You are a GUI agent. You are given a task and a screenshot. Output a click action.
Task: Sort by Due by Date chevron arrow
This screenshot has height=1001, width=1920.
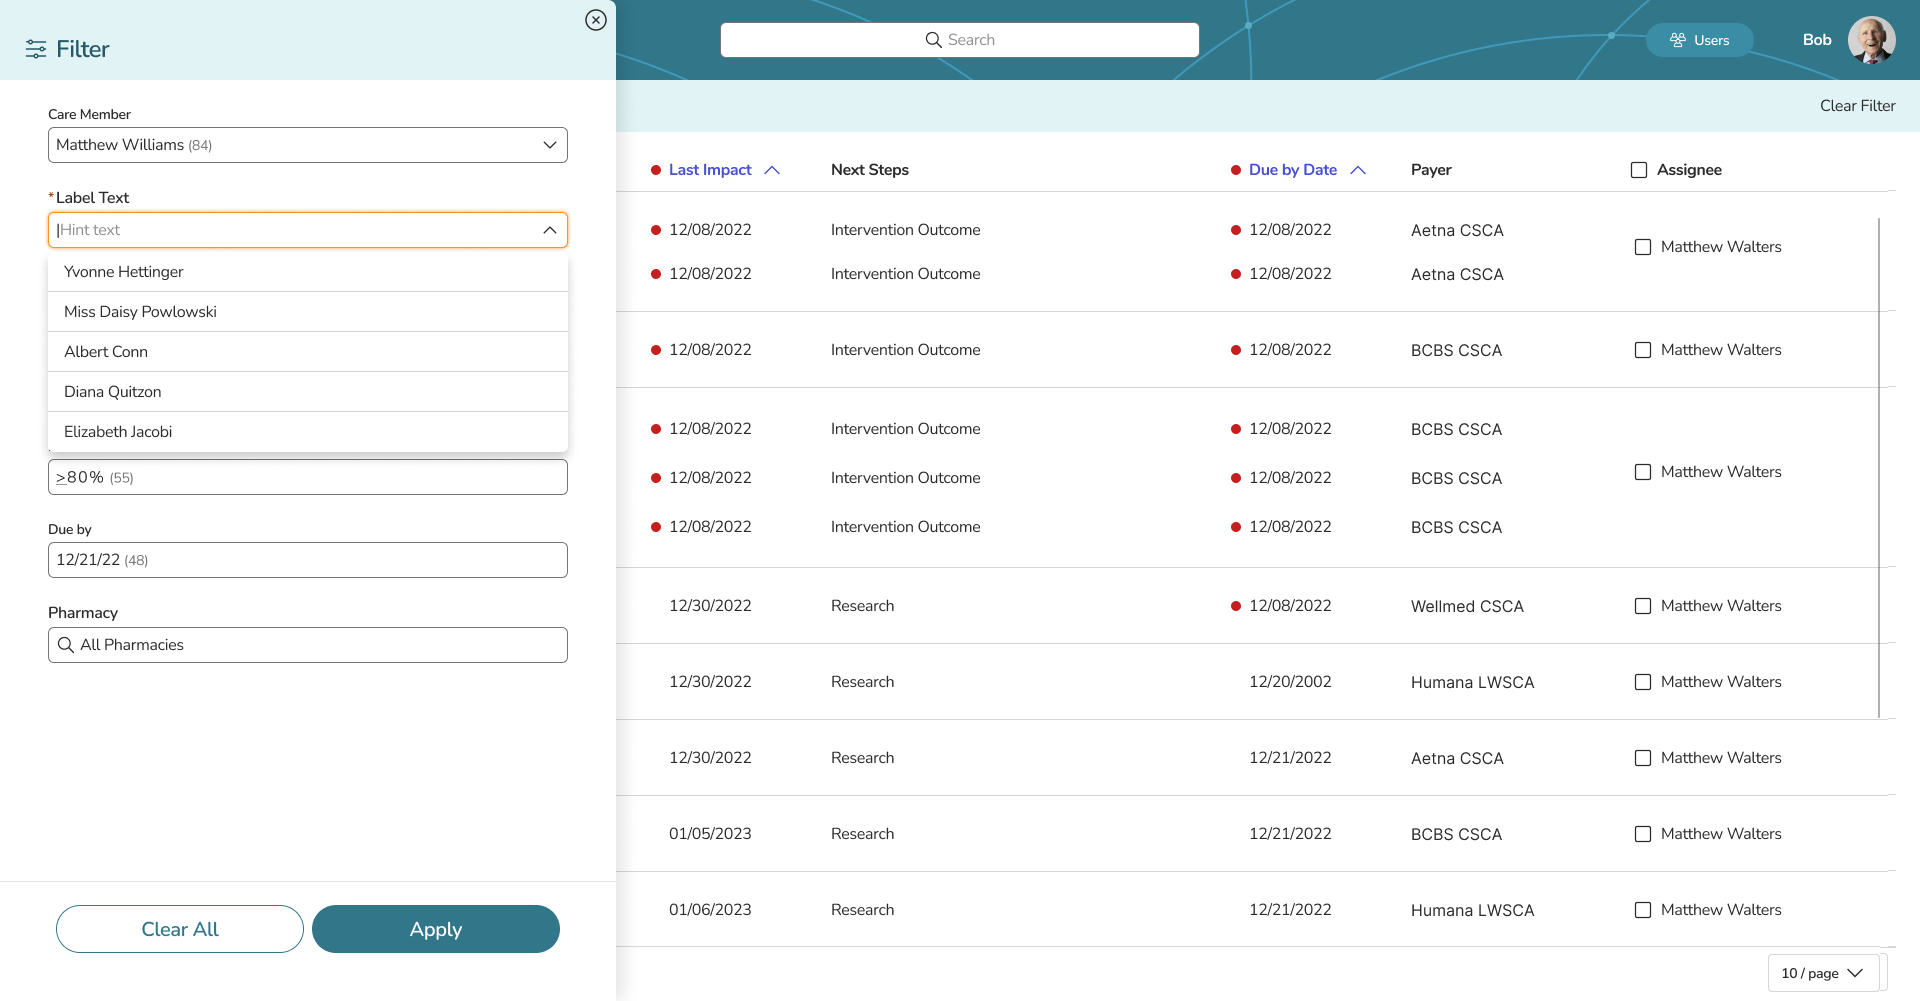click(x=1358, y=170)
